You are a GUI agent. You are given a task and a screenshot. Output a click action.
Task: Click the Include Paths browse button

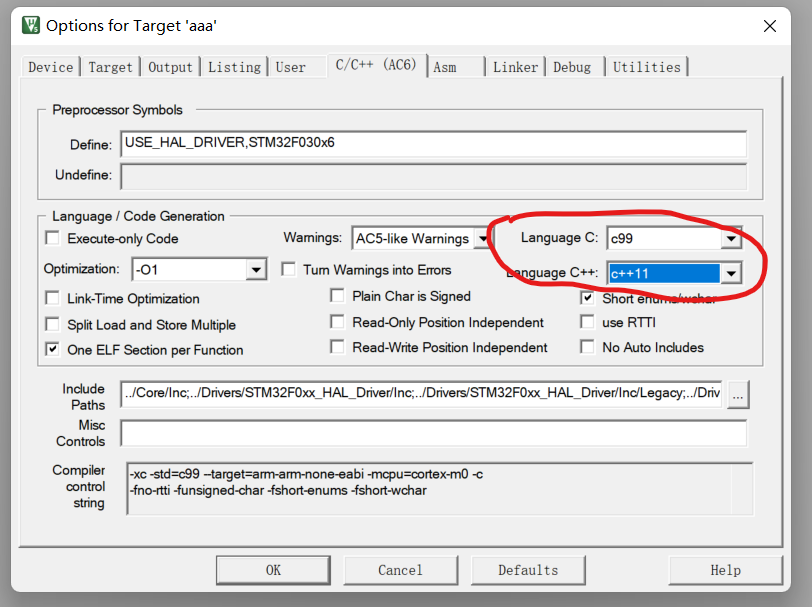click(x=738, y=395)
